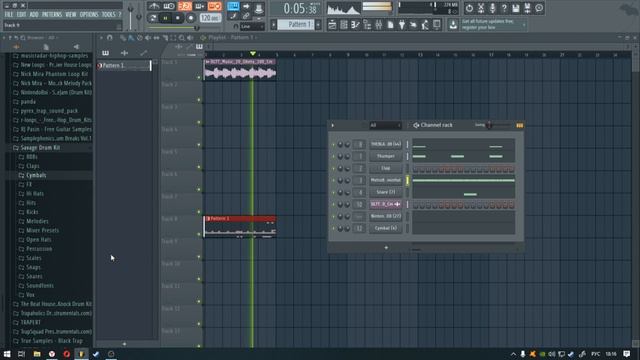Select the playlist select tool
The height and width of the screenshot is (360, 640).
(173, 38)
